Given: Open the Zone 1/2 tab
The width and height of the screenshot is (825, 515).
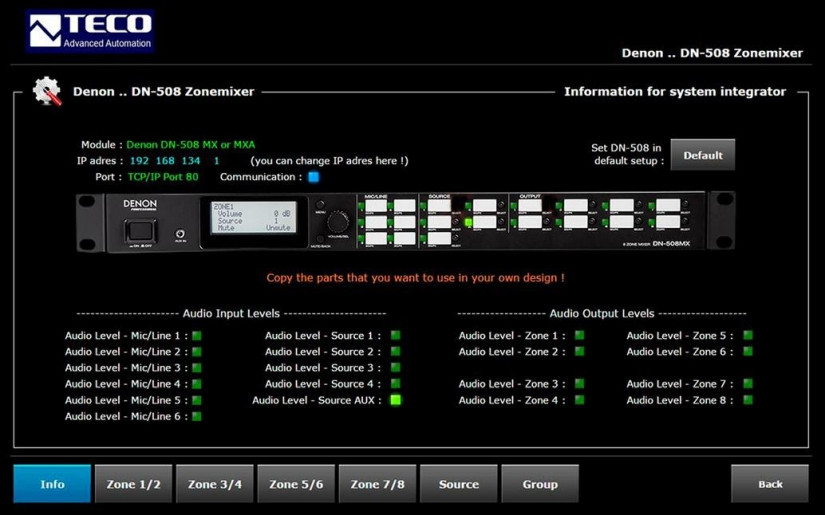Looking at the screenshot, I should point(133,484).
